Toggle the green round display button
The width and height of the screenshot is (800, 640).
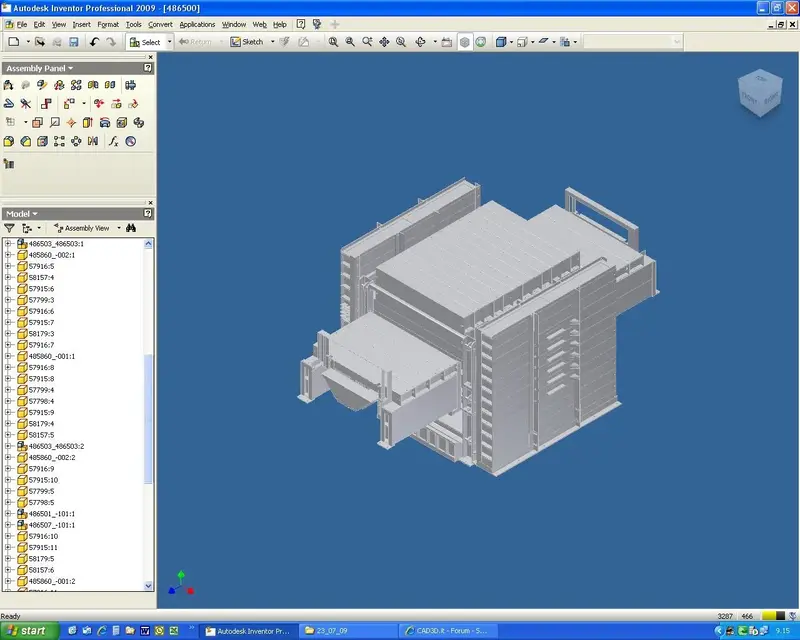(x=481, y=42)
